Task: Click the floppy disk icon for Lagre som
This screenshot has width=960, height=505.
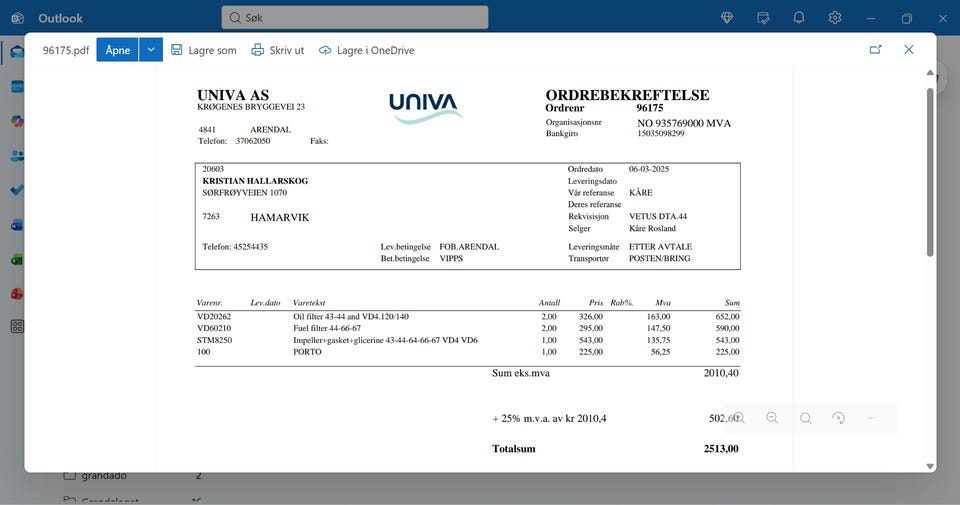Action: 176,50
